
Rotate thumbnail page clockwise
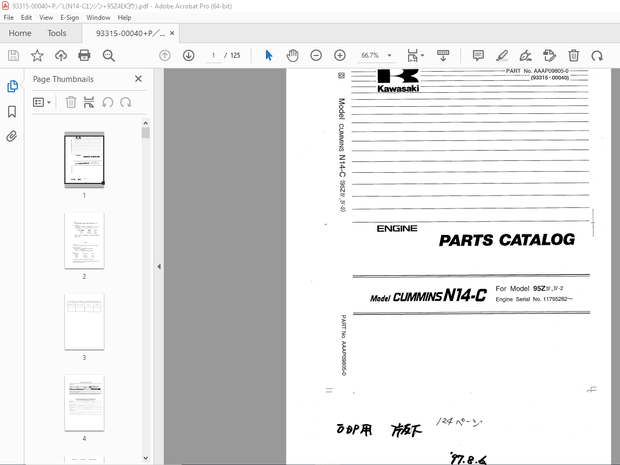126,102
